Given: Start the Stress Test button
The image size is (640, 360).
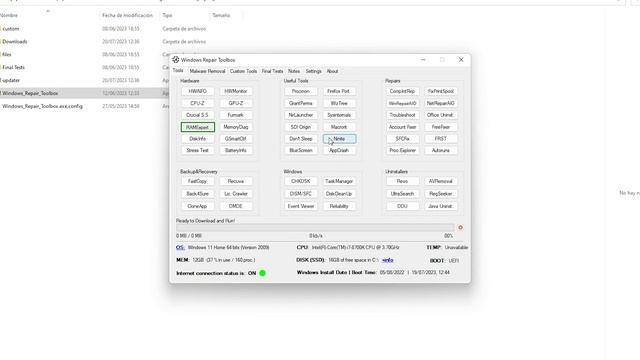Looking at the screenshot, I should 198,150.
